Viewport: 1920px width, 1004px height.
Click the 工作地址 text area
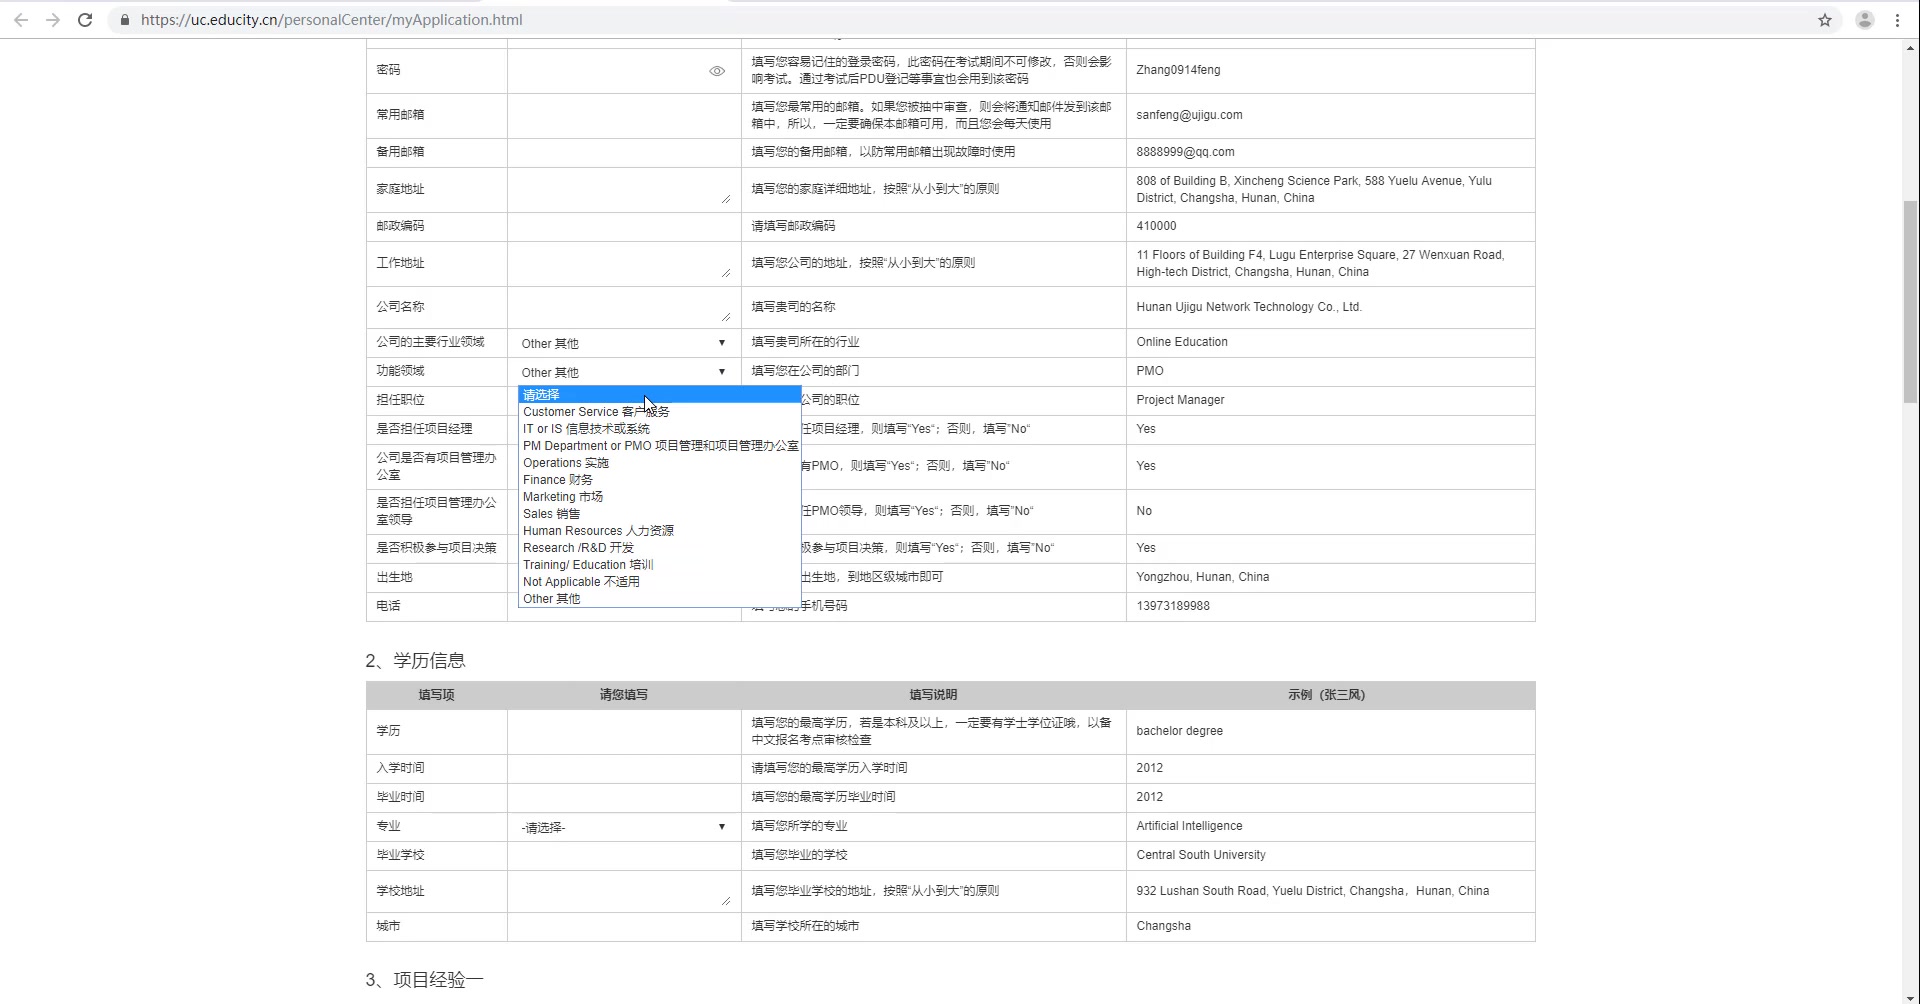click(624, 263)
